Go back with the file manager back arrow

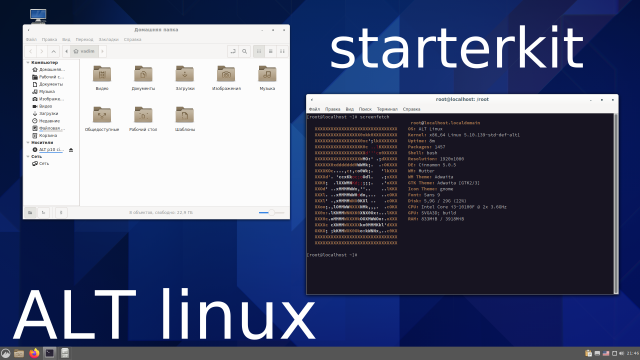pyautogui.click(x=31, y=51)
